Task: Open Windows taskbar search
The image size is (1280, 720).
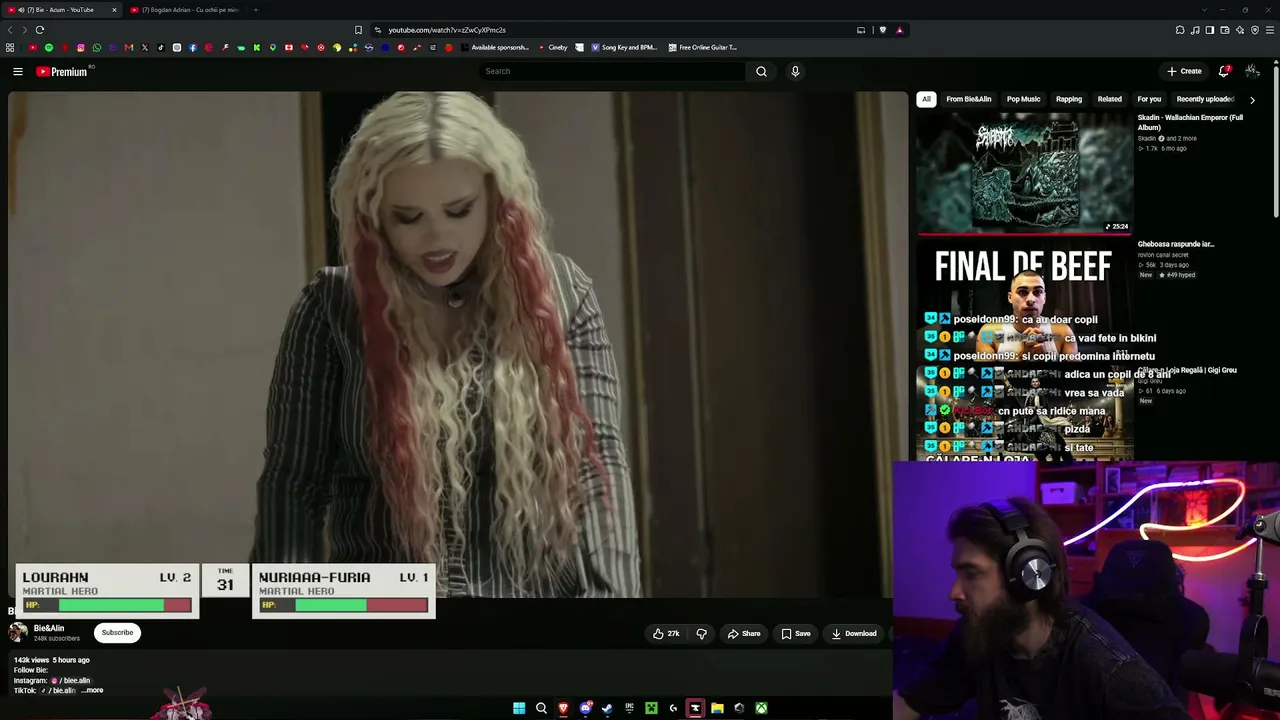Action: (x=541, y=708)
